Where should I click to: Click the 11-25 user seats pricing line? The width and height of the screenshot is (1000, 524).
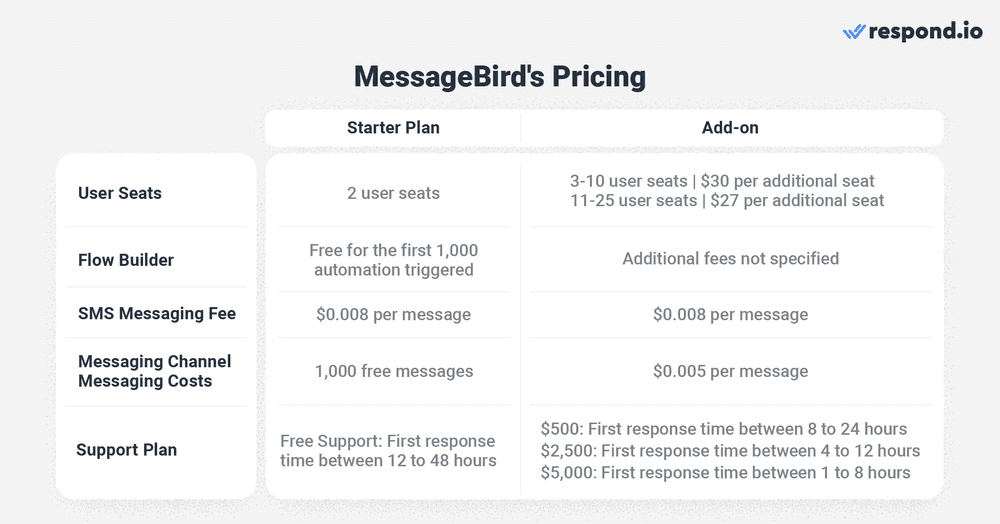(727, 201)
